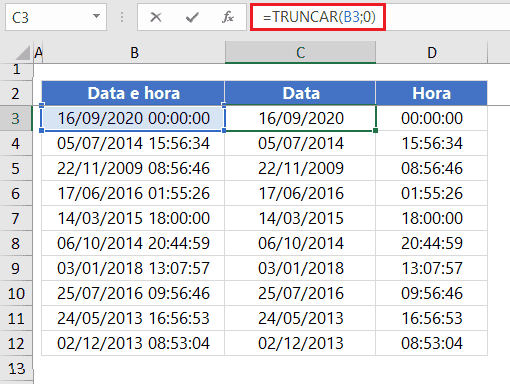510x384 pixels.
Task: Select Hora cell 00:00:00
Action: point(432,118)
